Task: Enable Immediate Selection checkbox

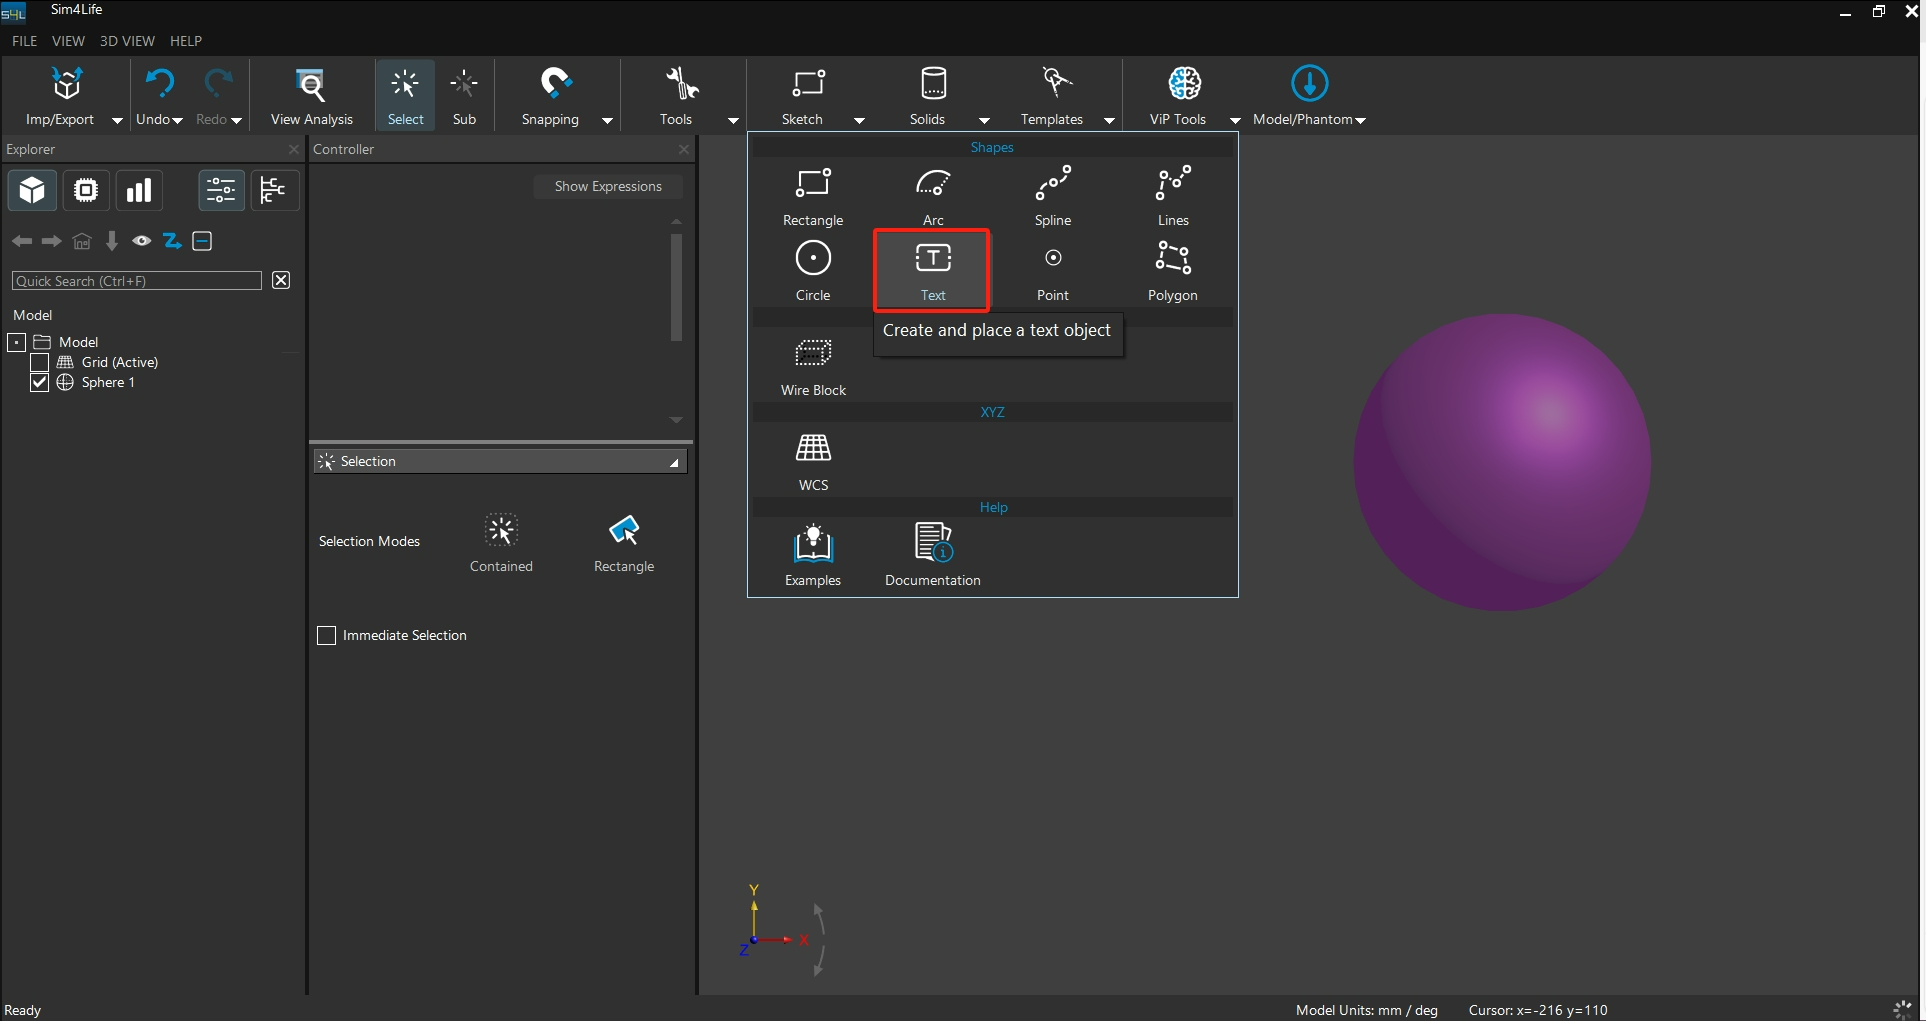Action: (326, 636)
